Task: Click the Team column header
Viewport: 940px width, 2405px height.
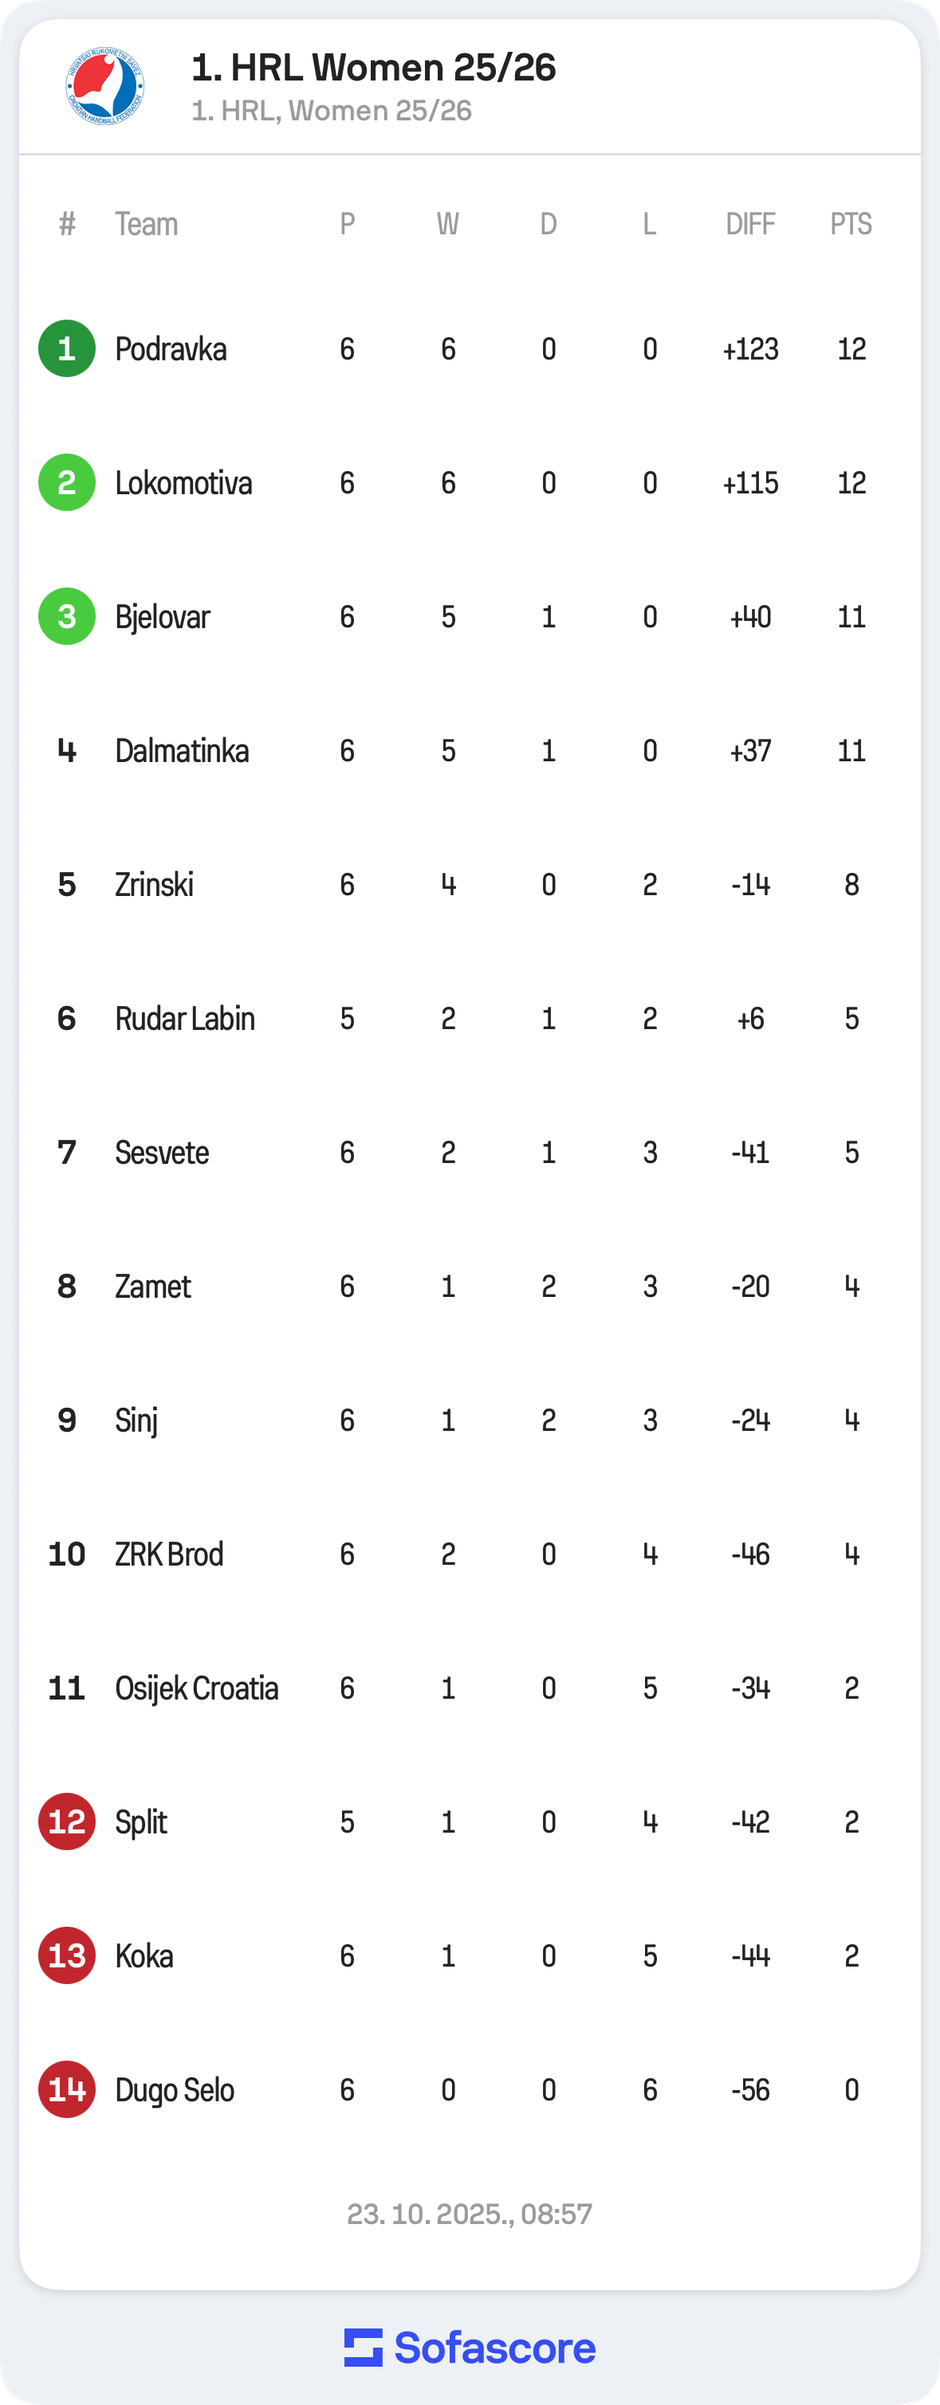Action: tap(146, 224)
